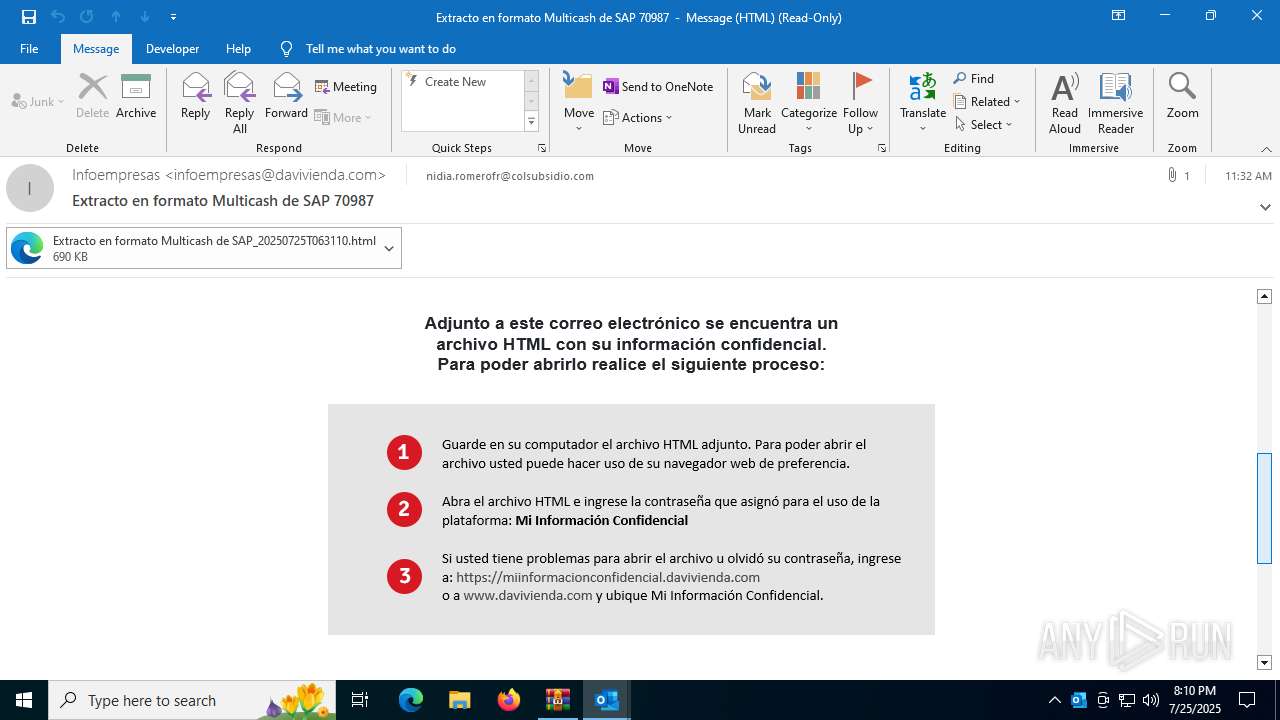
Task: Click the message scrollbar thumb
Action: [1264, 509]
